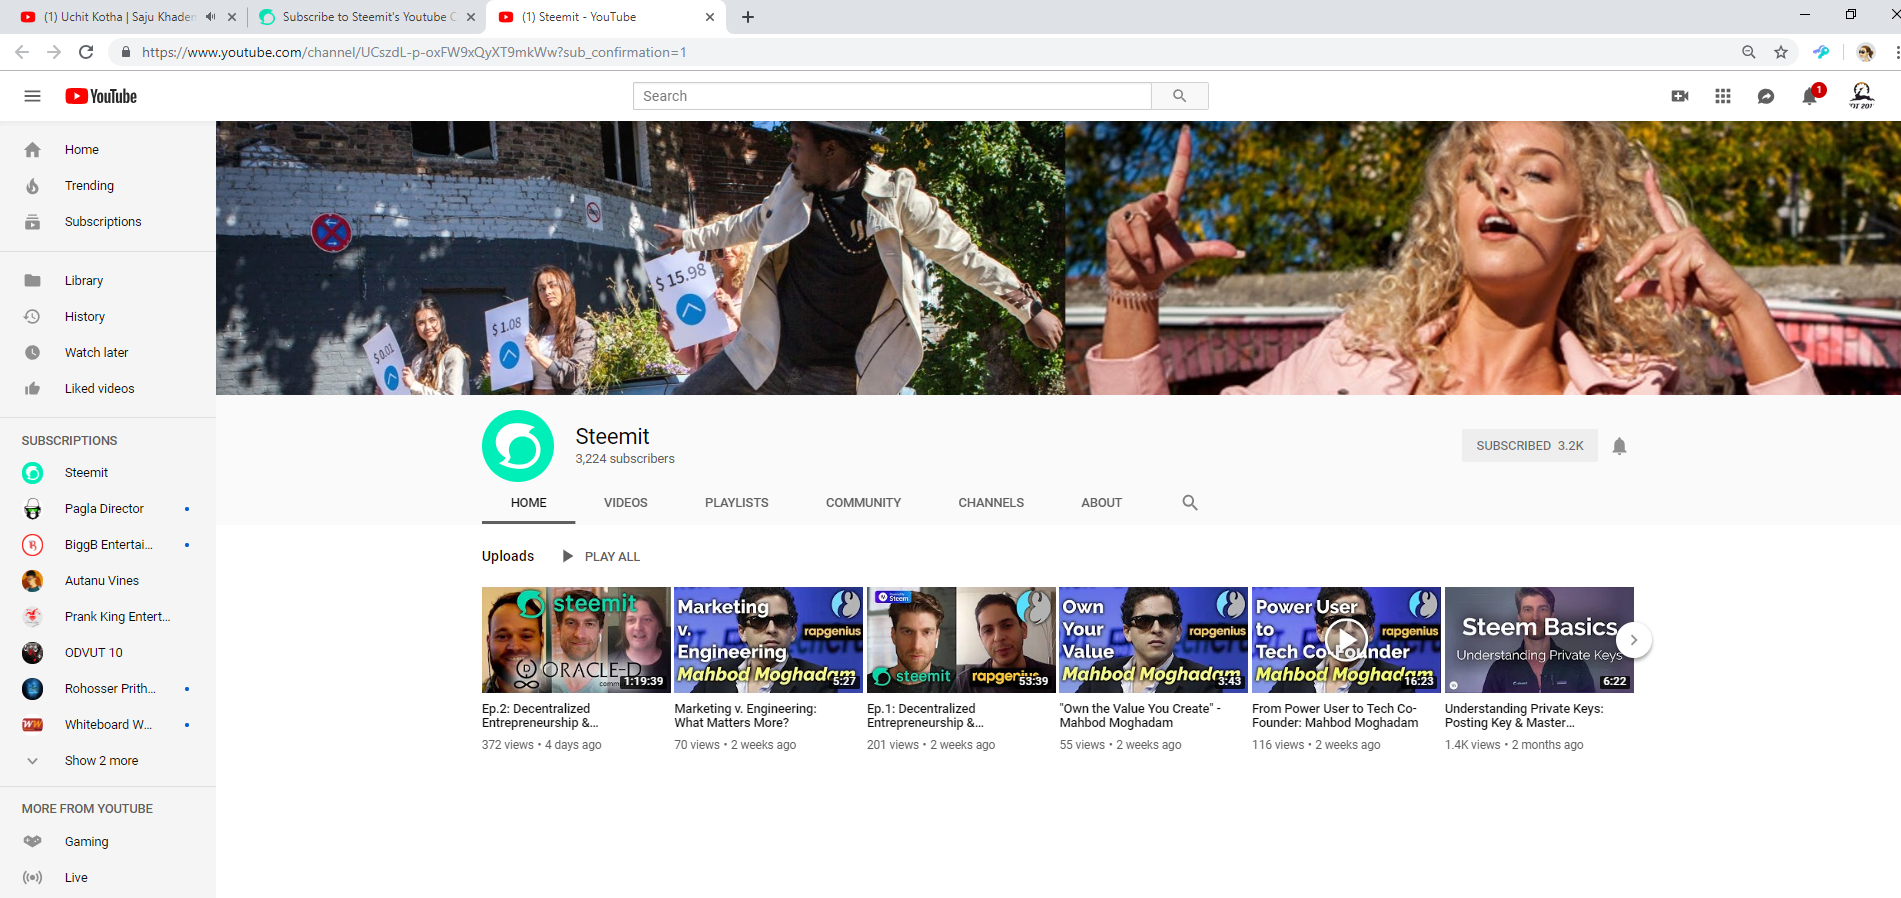Mute the Uchit Kotha tab speaker icon
The height and width of the screenshot is (898, 1901).
tap(210, 17)
